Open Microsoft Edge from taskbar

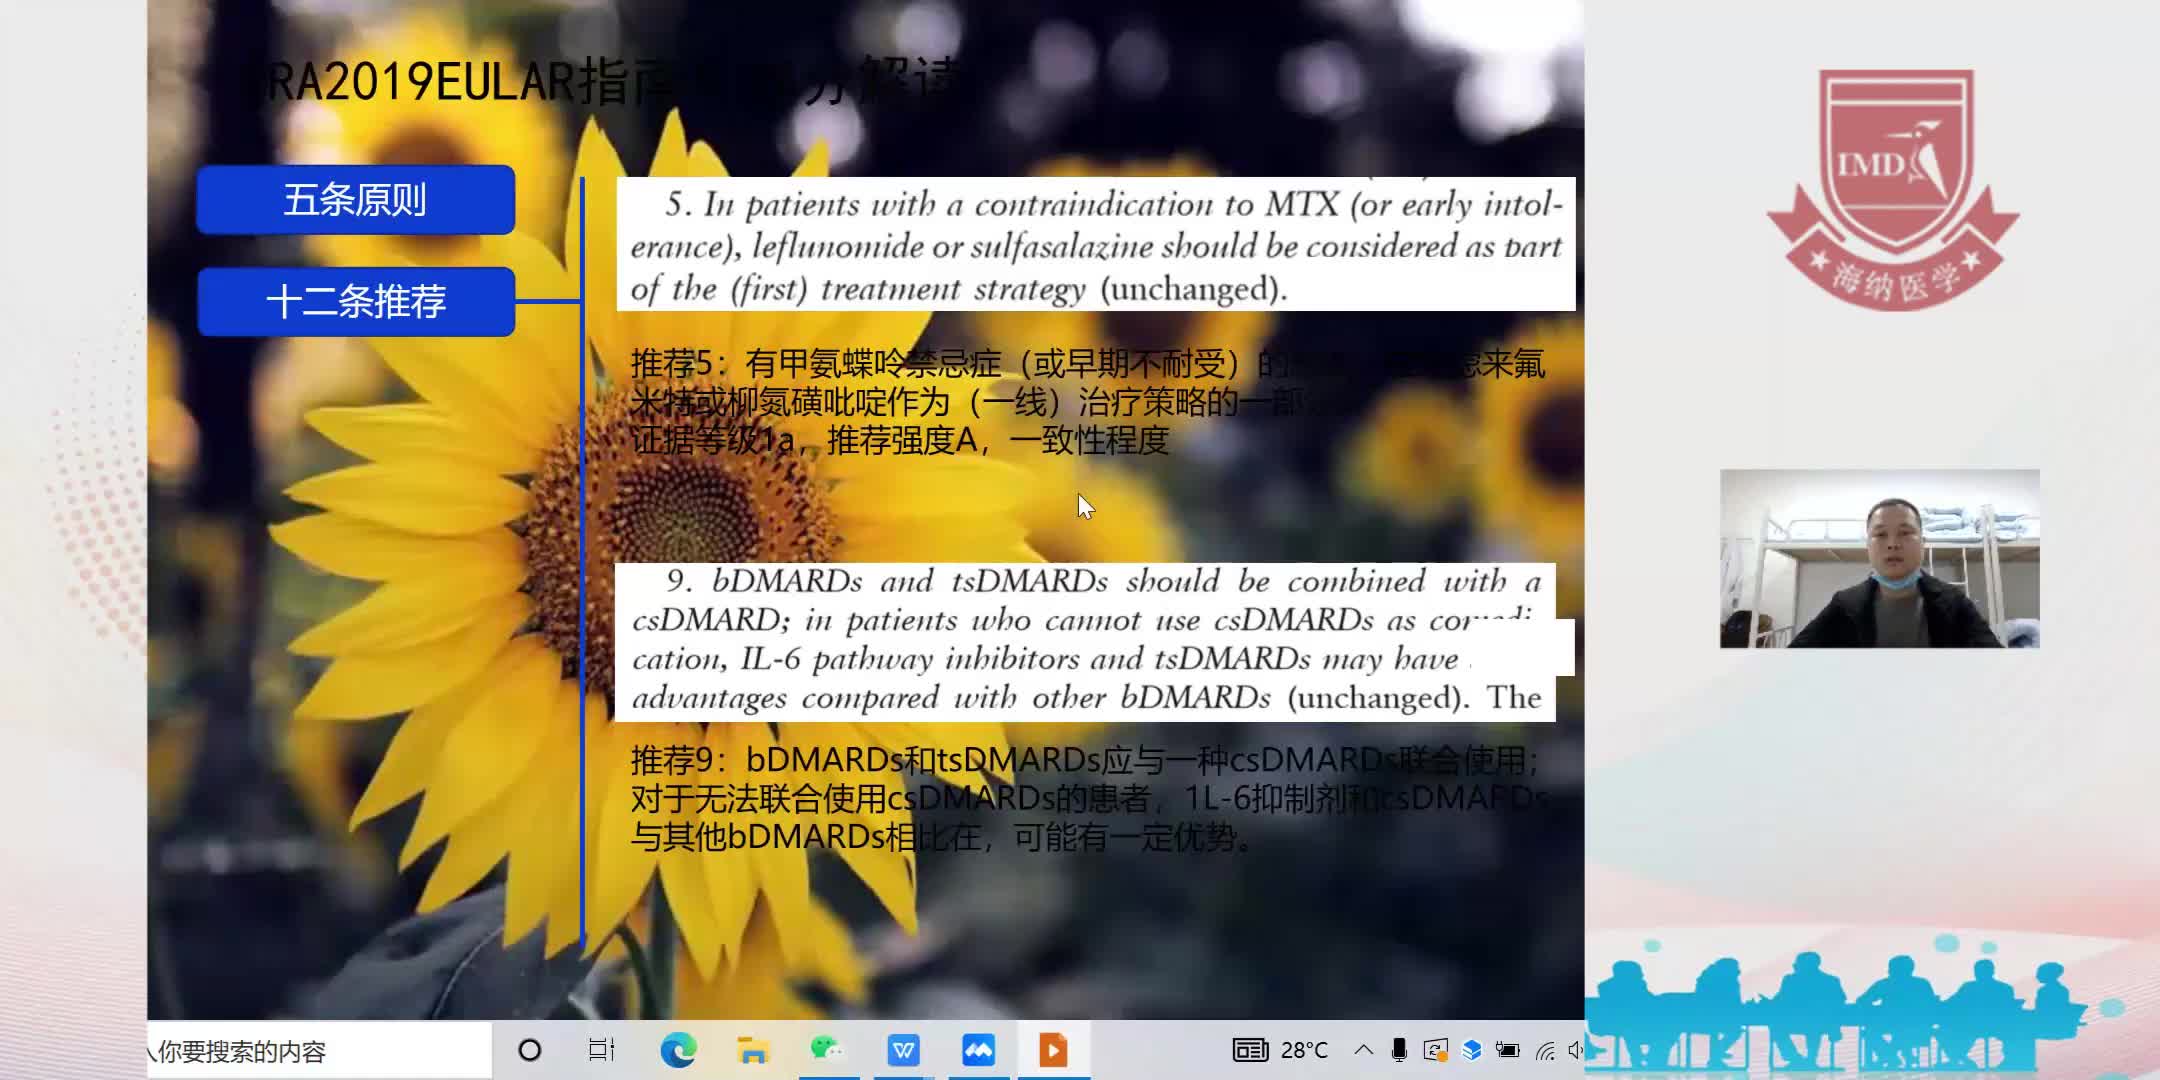coord(678,1050)
